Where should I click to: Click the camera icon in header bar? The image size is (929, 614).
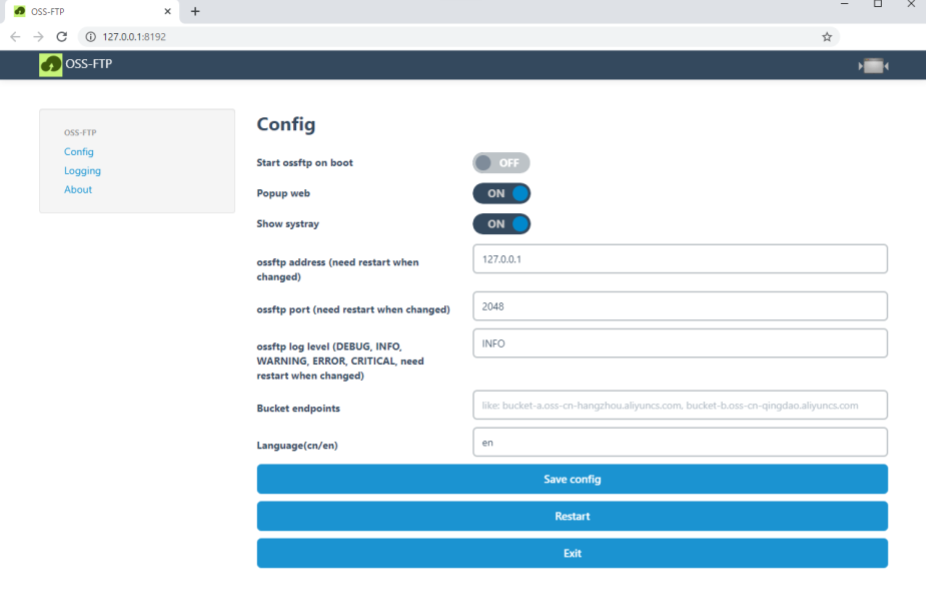point(873,66)
